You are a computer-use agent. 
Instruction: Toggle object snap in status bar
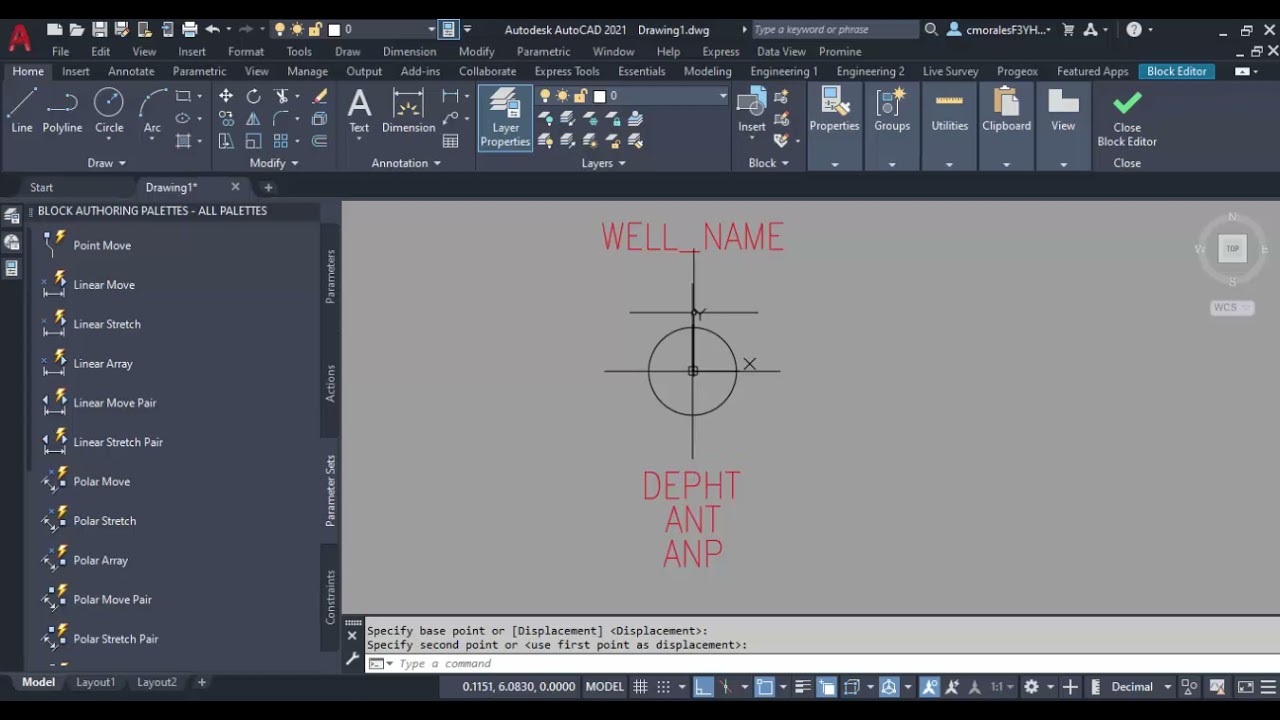(765, 687)
